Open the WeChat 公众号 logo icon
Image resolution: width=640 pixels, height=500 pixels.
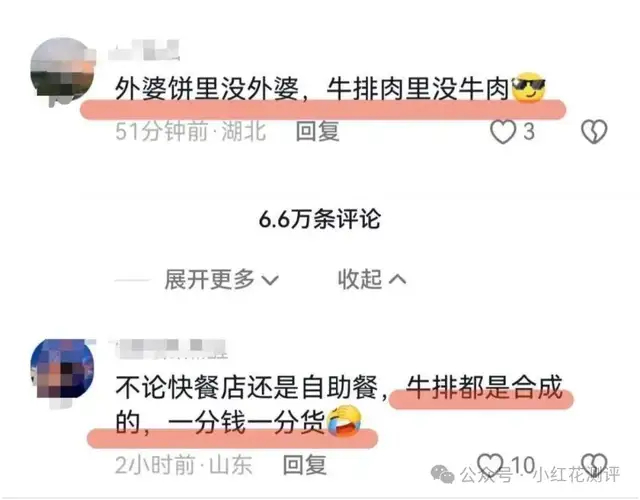coord(442,474)
